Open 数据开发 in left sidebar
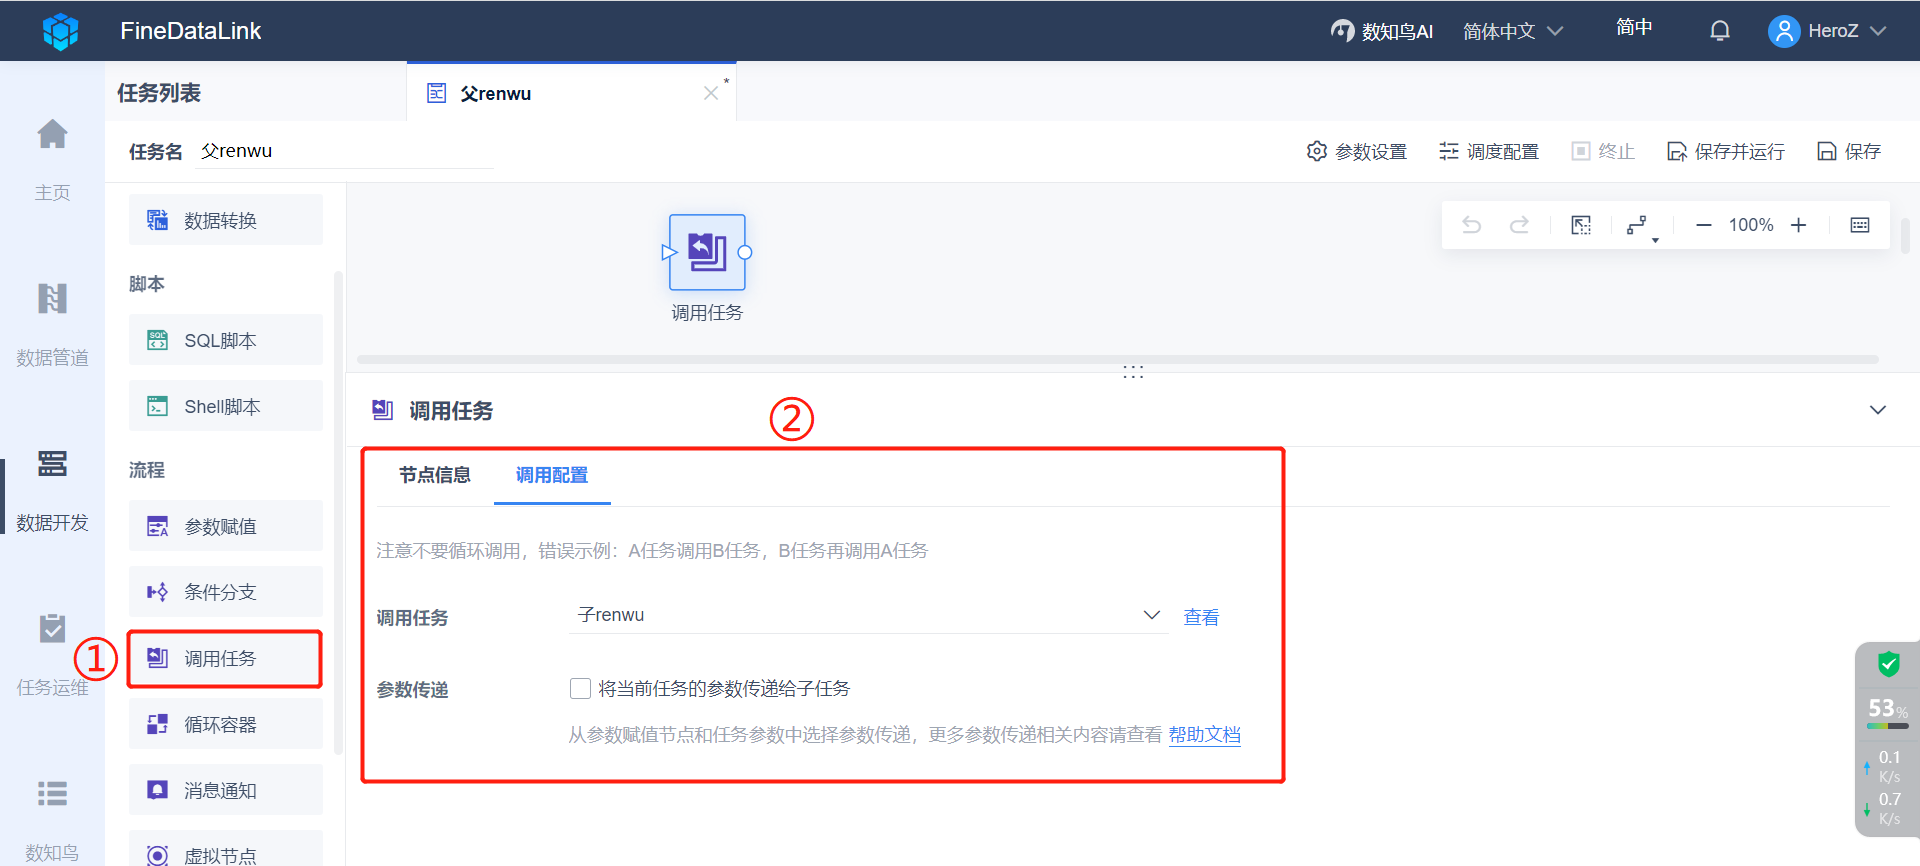This screenshot has height=866, width=1920. pos(52,490)
